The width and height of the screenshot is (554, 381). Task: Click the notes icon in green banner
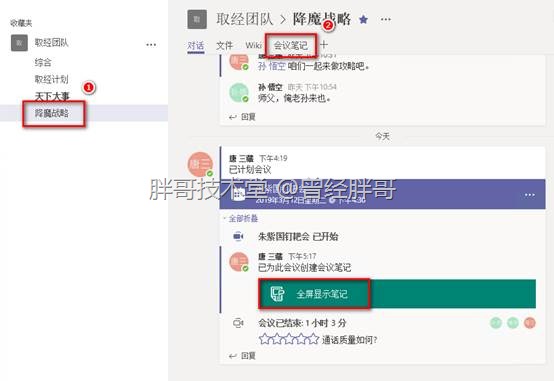click(277, 293)
